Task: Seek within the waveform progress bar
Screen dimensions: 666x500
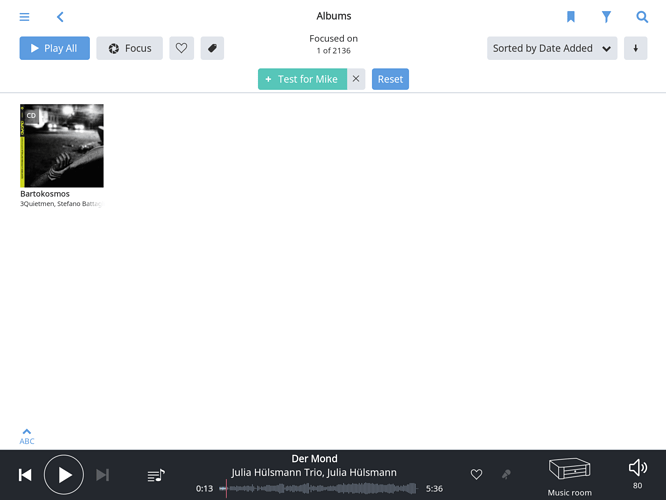Action: [319, 489]
